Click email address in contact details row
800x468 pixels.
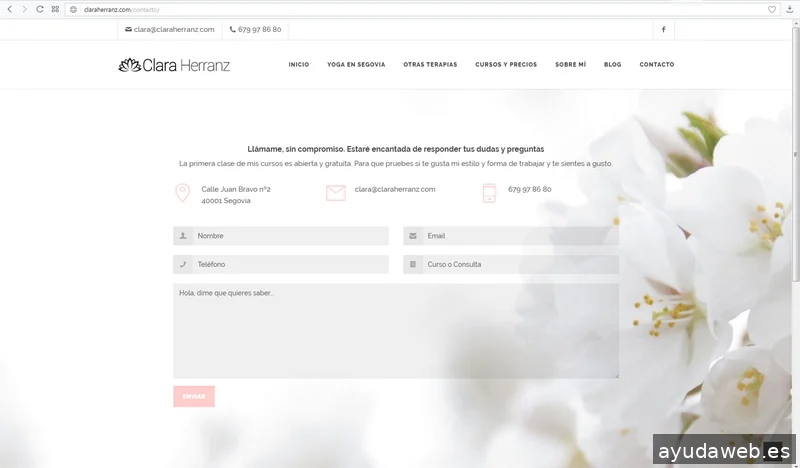click(x=395, y=189)
